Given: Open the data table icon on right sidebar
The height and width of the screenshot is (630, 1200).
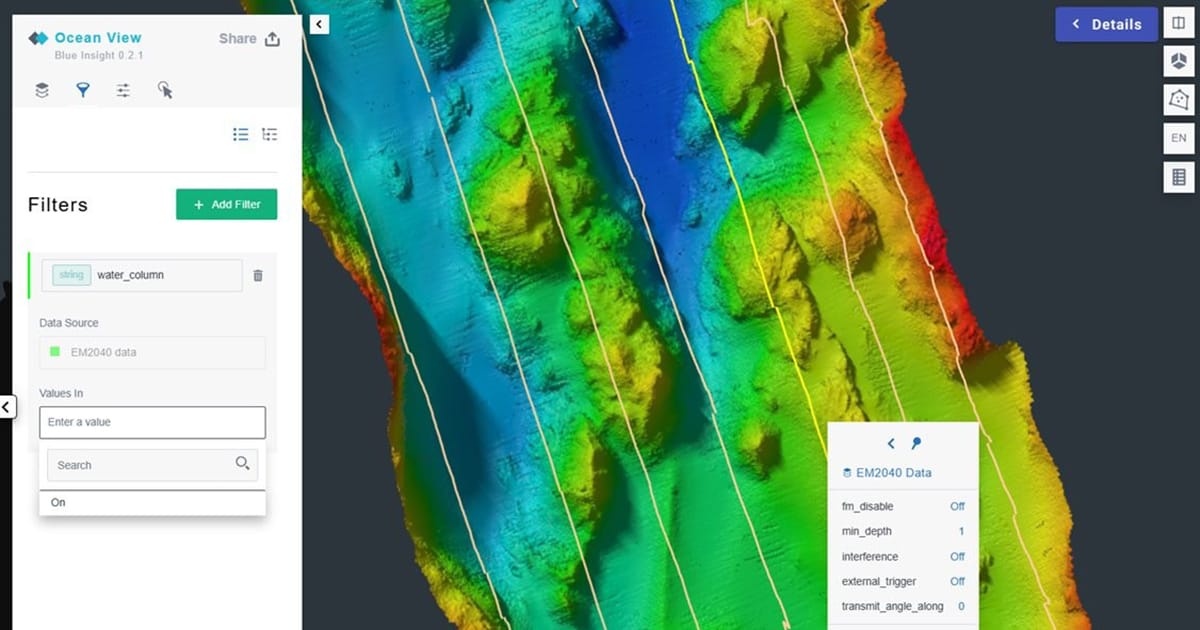Looking at the screenshot, I should pyautogui.click(x=1178, y=176).
